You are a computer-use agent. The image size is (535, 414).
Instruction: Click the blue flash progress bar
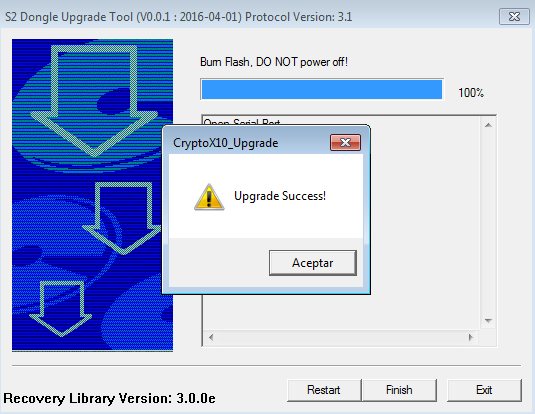click(x=322, y=89)
